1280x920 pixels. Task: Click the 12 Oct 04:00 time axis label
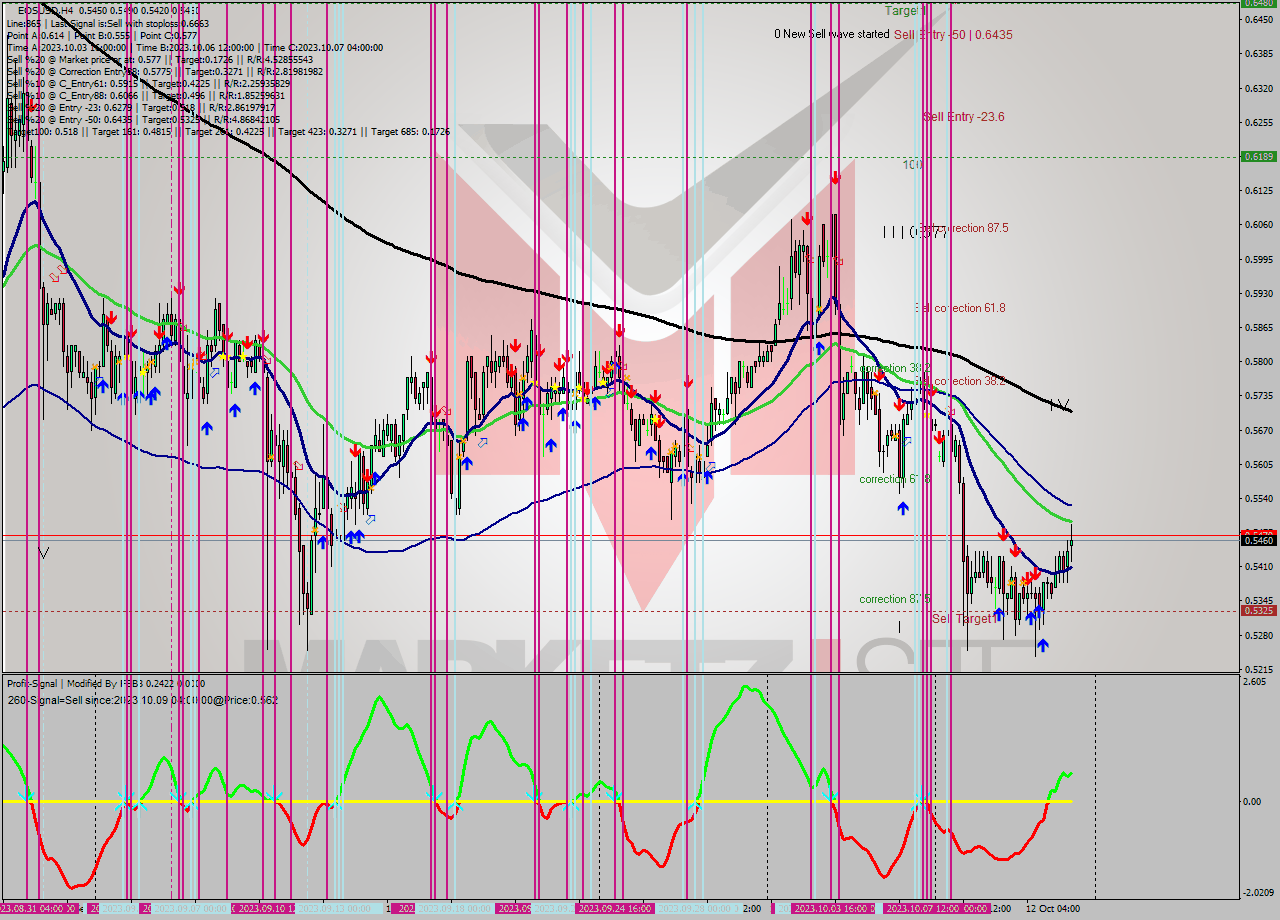[1052, 909]
